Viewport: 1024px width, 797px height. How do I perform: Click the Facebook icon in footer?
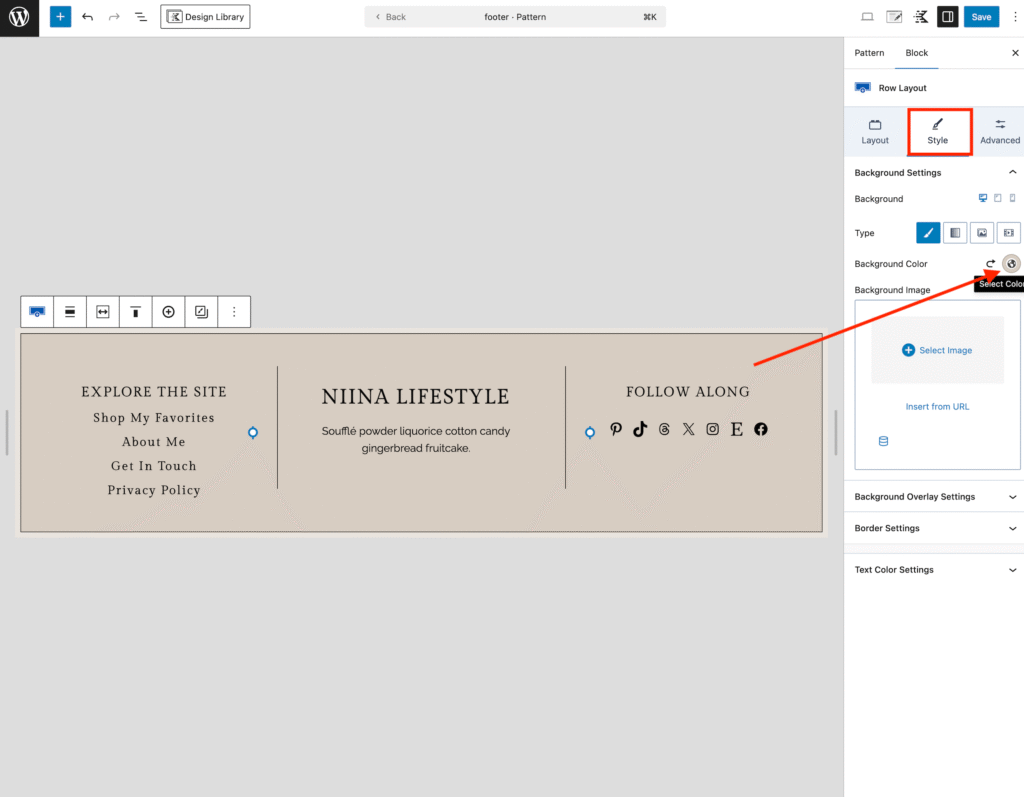[x=761, y=429]
